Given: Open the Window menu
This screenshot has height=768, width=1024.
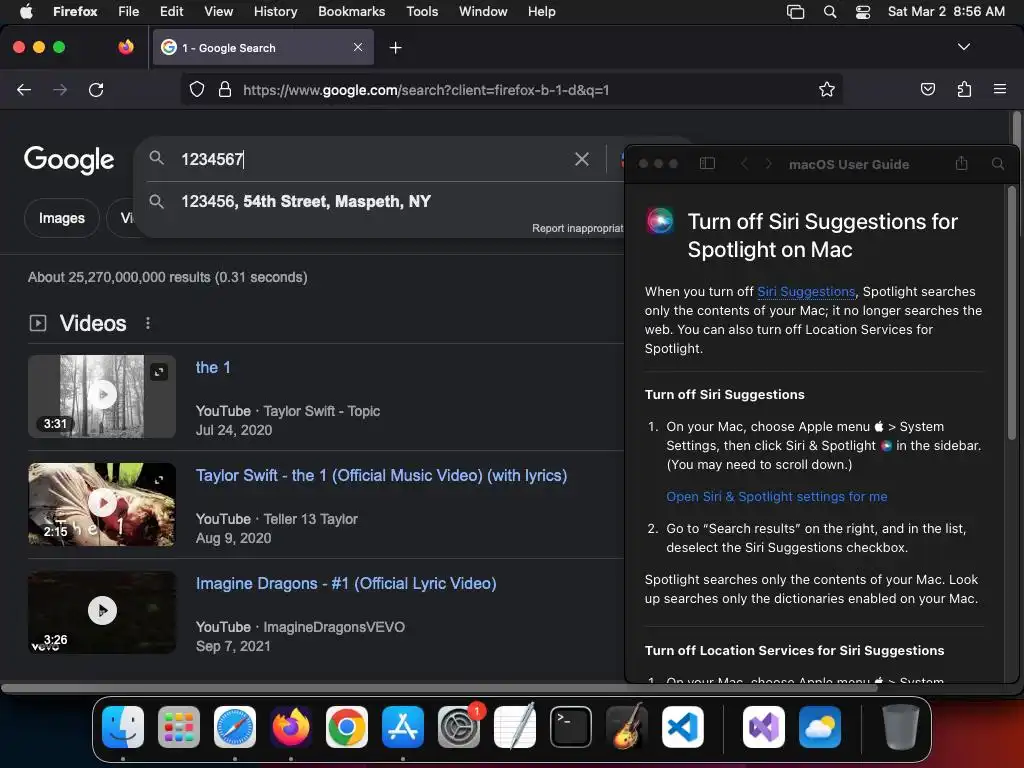Looking at the screenshot, I should pyautogui.click(x=483, y=11).
